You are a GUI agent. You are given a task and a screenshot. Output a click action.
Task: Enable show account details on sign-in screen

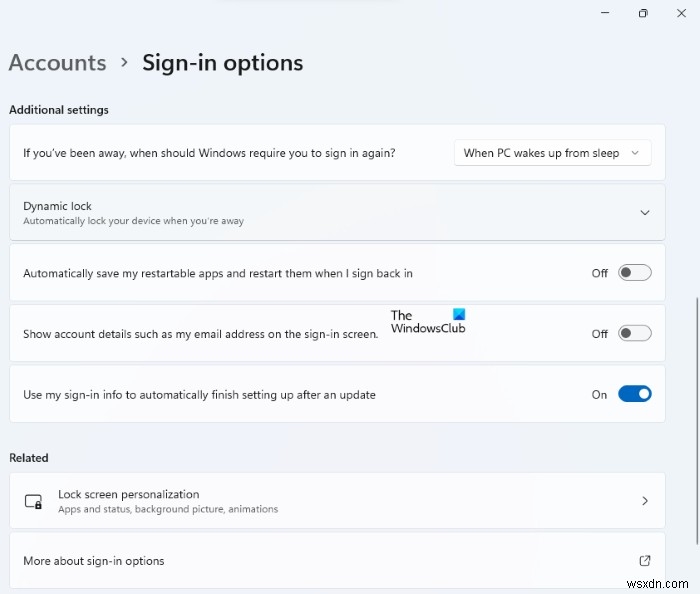(634, 333)
